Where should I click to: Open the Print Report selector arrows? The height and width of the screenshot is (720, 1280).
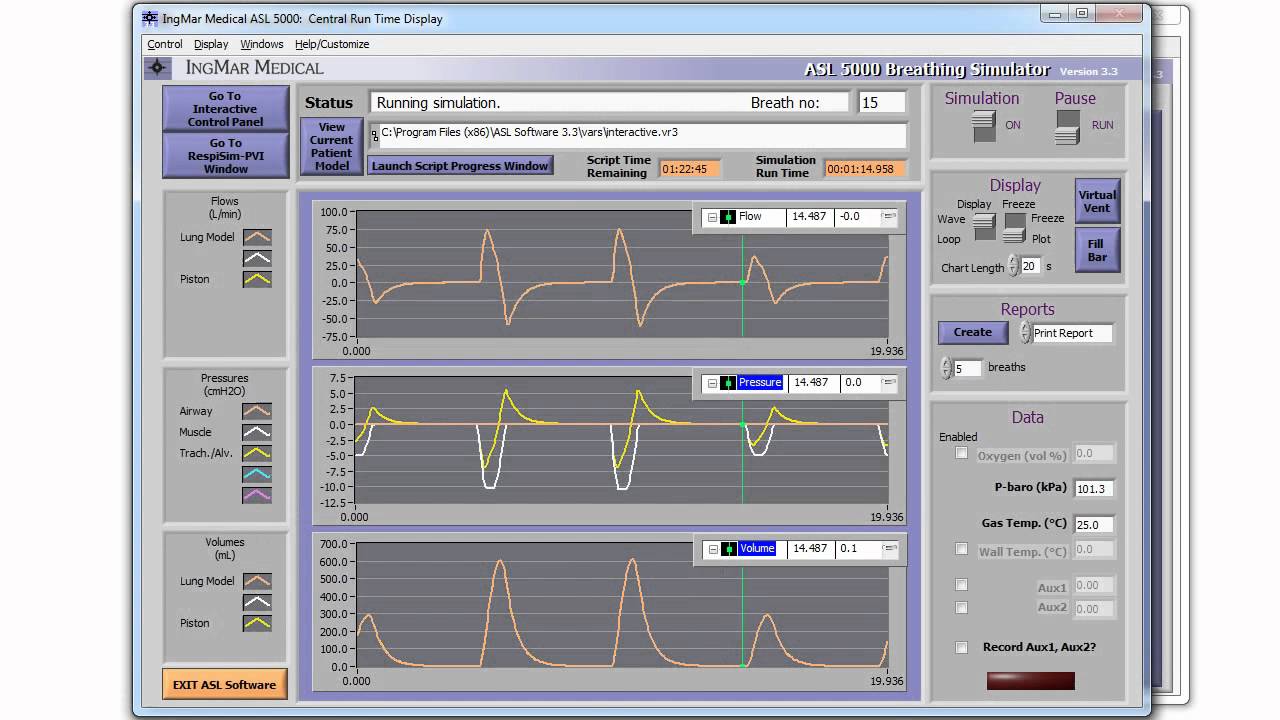coord(1025,332)
